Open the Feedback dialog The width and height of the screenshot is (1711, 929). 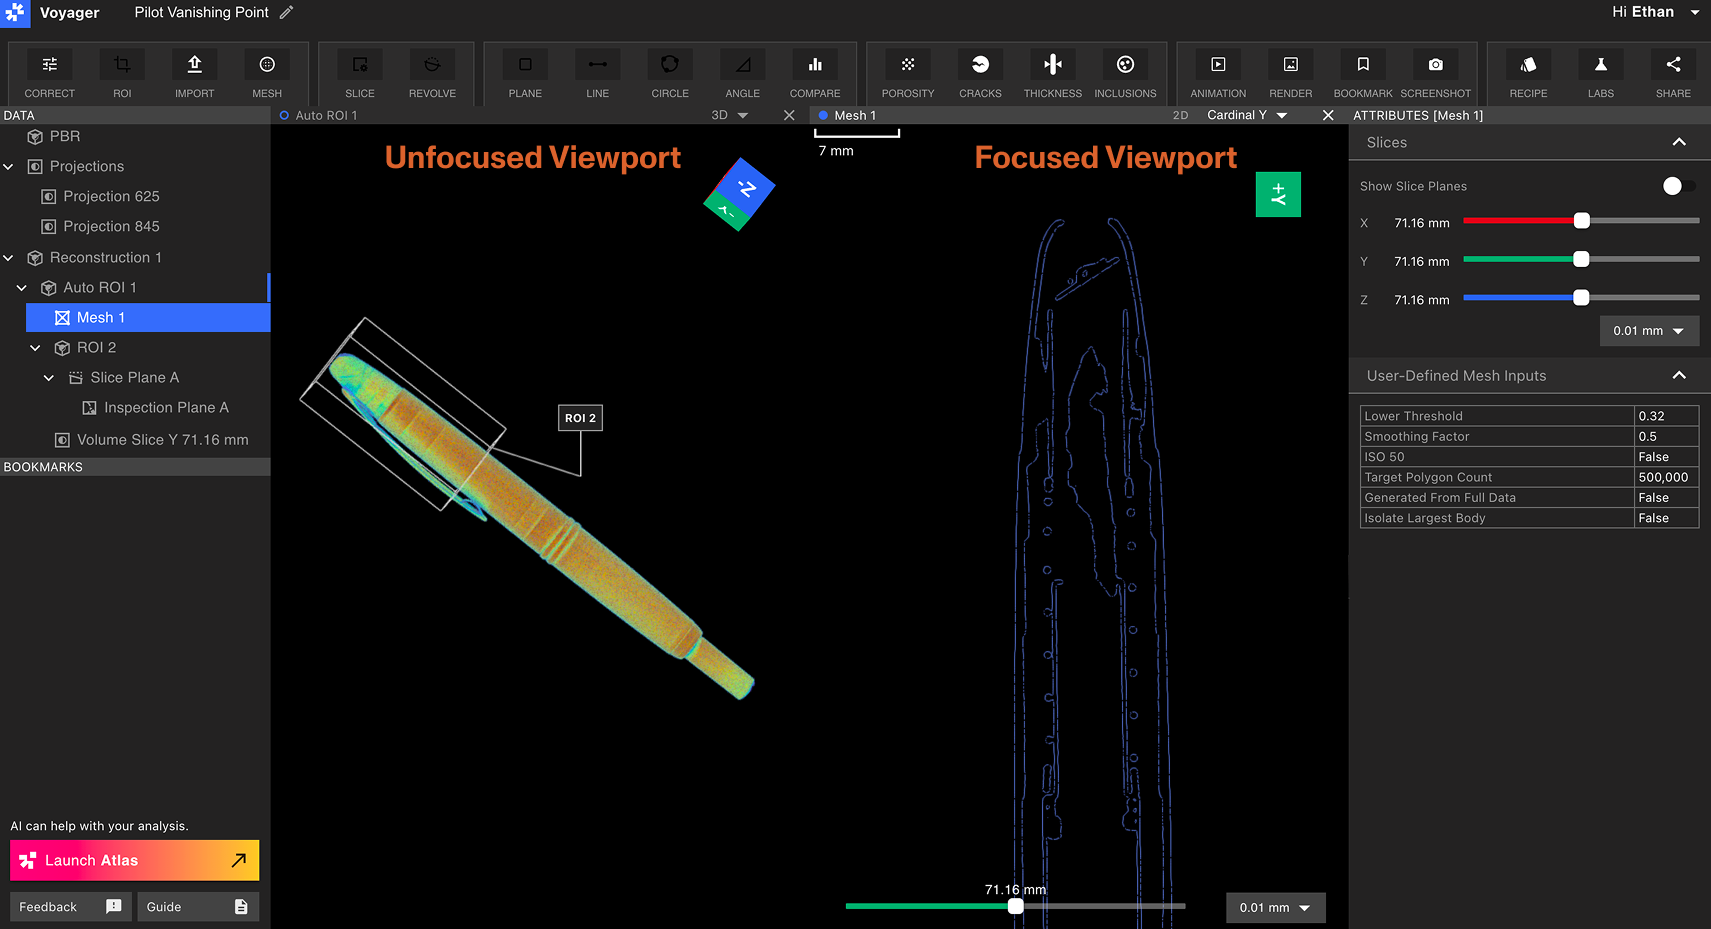[x=69, y=906]
